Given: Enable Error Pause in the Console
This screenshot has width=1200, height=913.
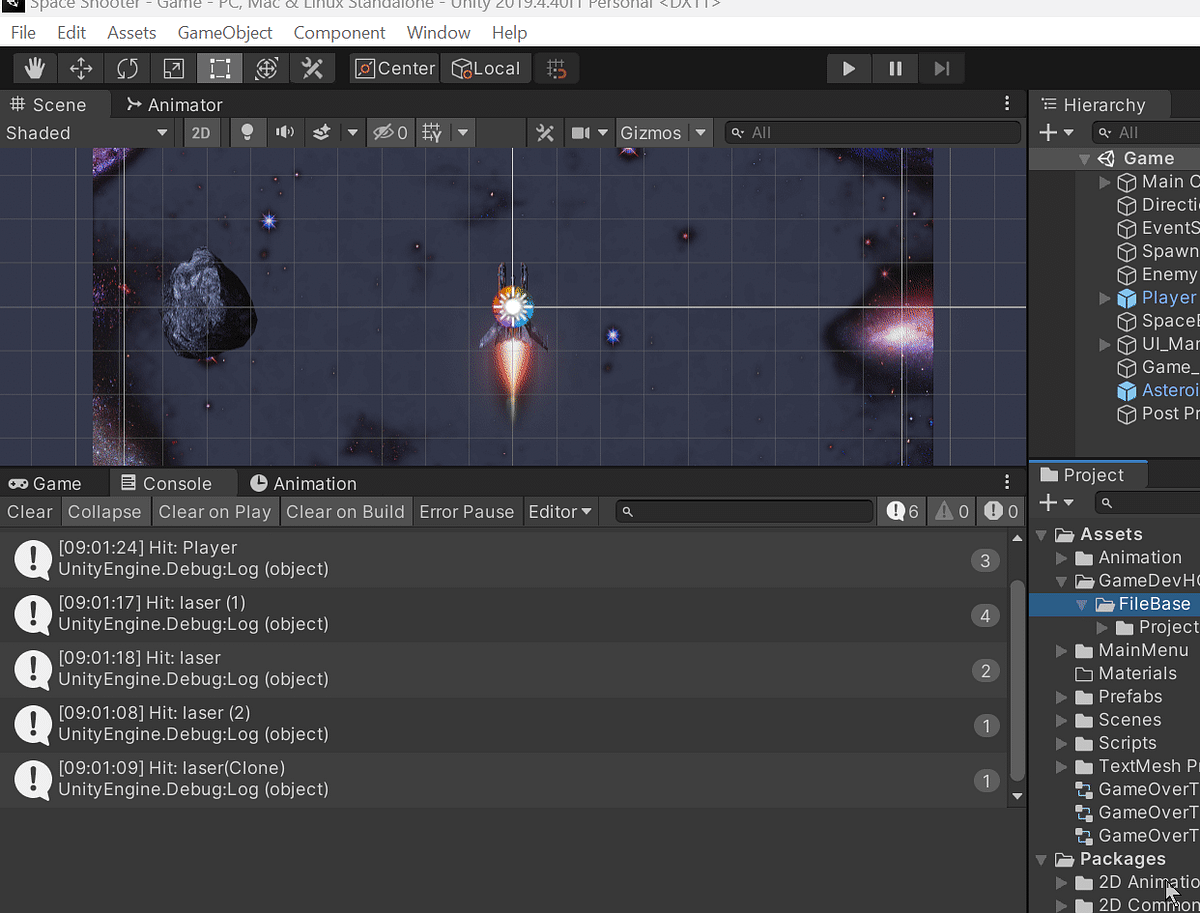Looking at the screenshot, I should click(x=467, y=511).
